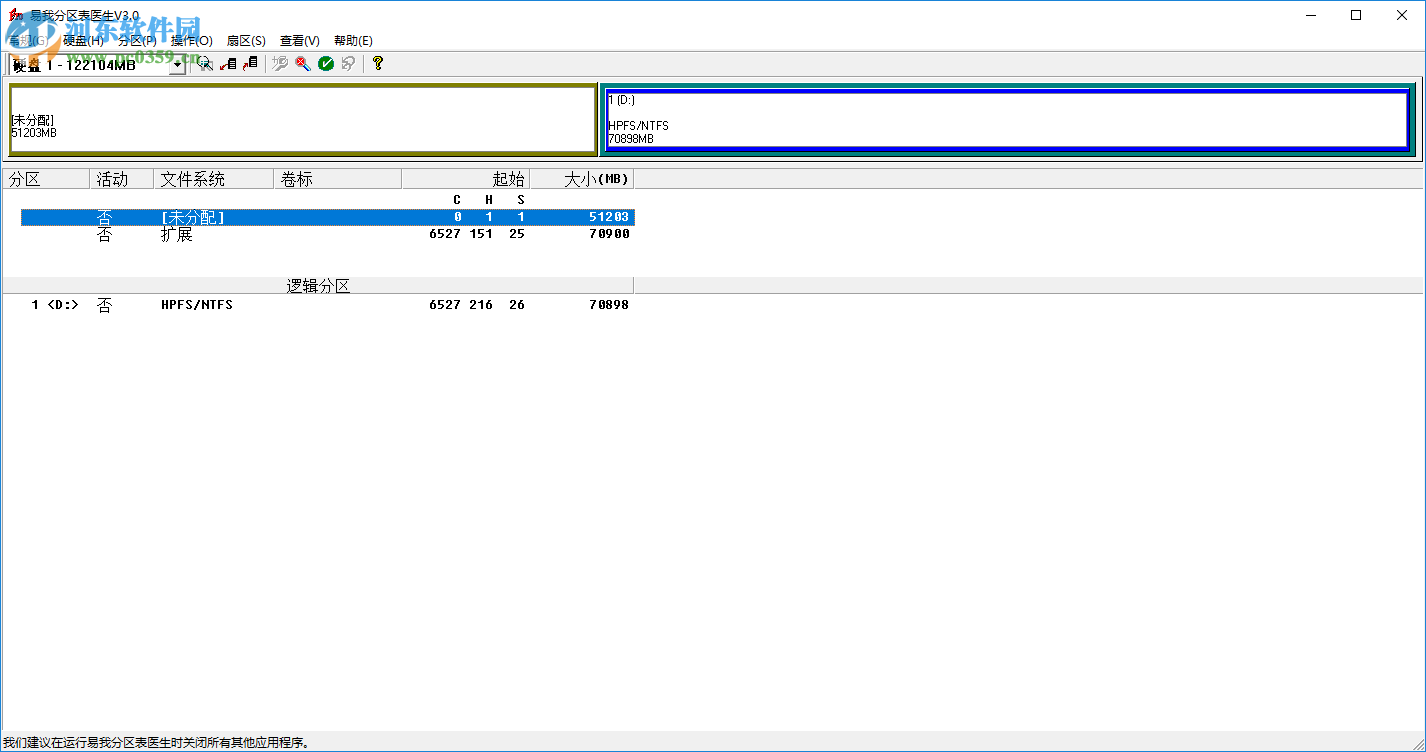
Task: Click the red-X magnifier toolbar icon
Action: [x=303, y=63]
